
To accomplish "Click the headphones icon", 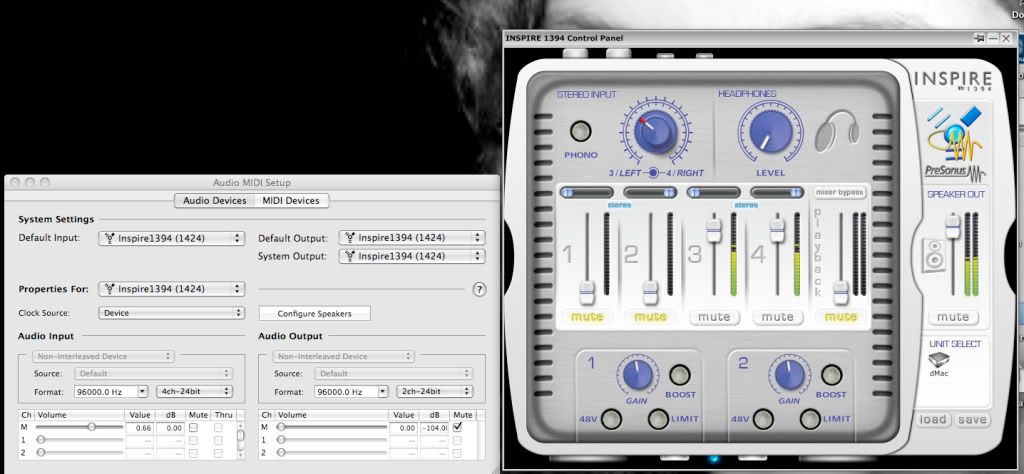I will (837, 131).
